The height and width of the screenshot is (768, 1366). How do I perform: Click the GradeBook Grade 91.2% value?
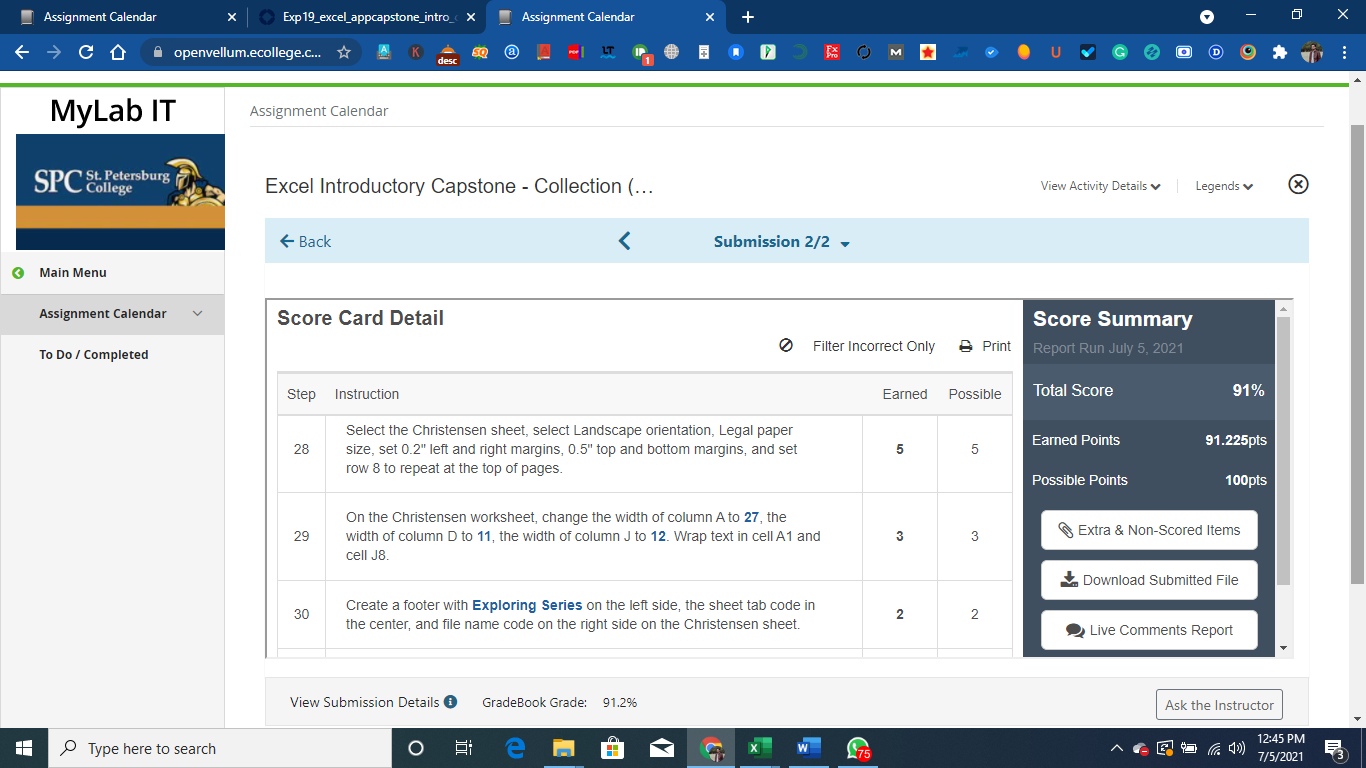pos(619,702)
